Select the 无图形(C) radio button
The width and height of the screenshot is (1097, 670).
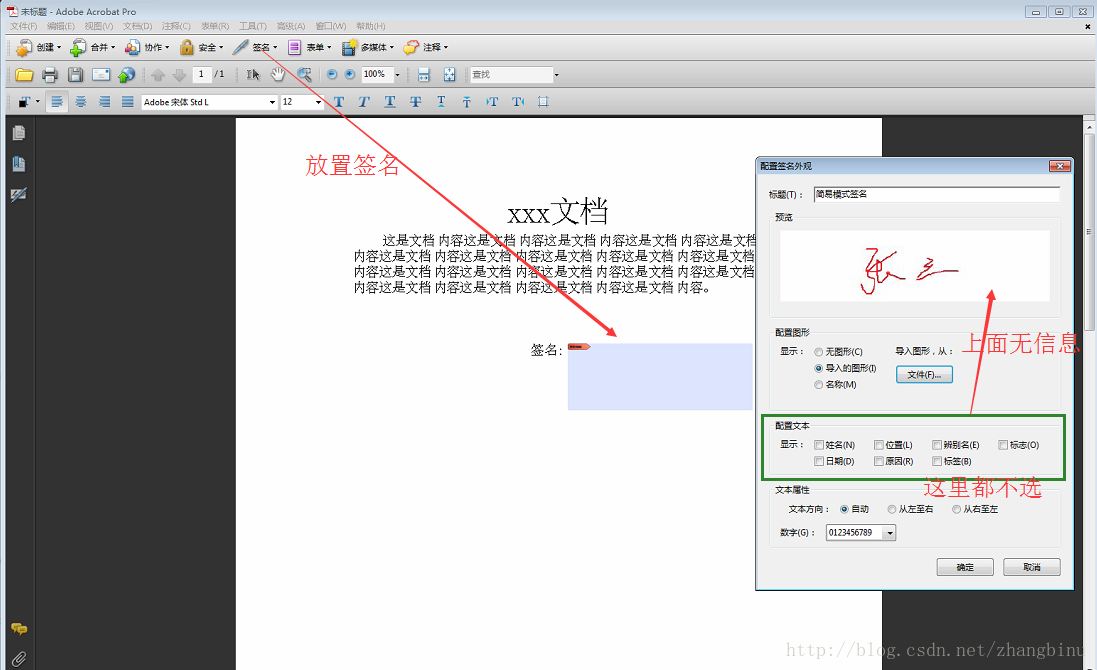pyautogui.click(x=819, y=352)
